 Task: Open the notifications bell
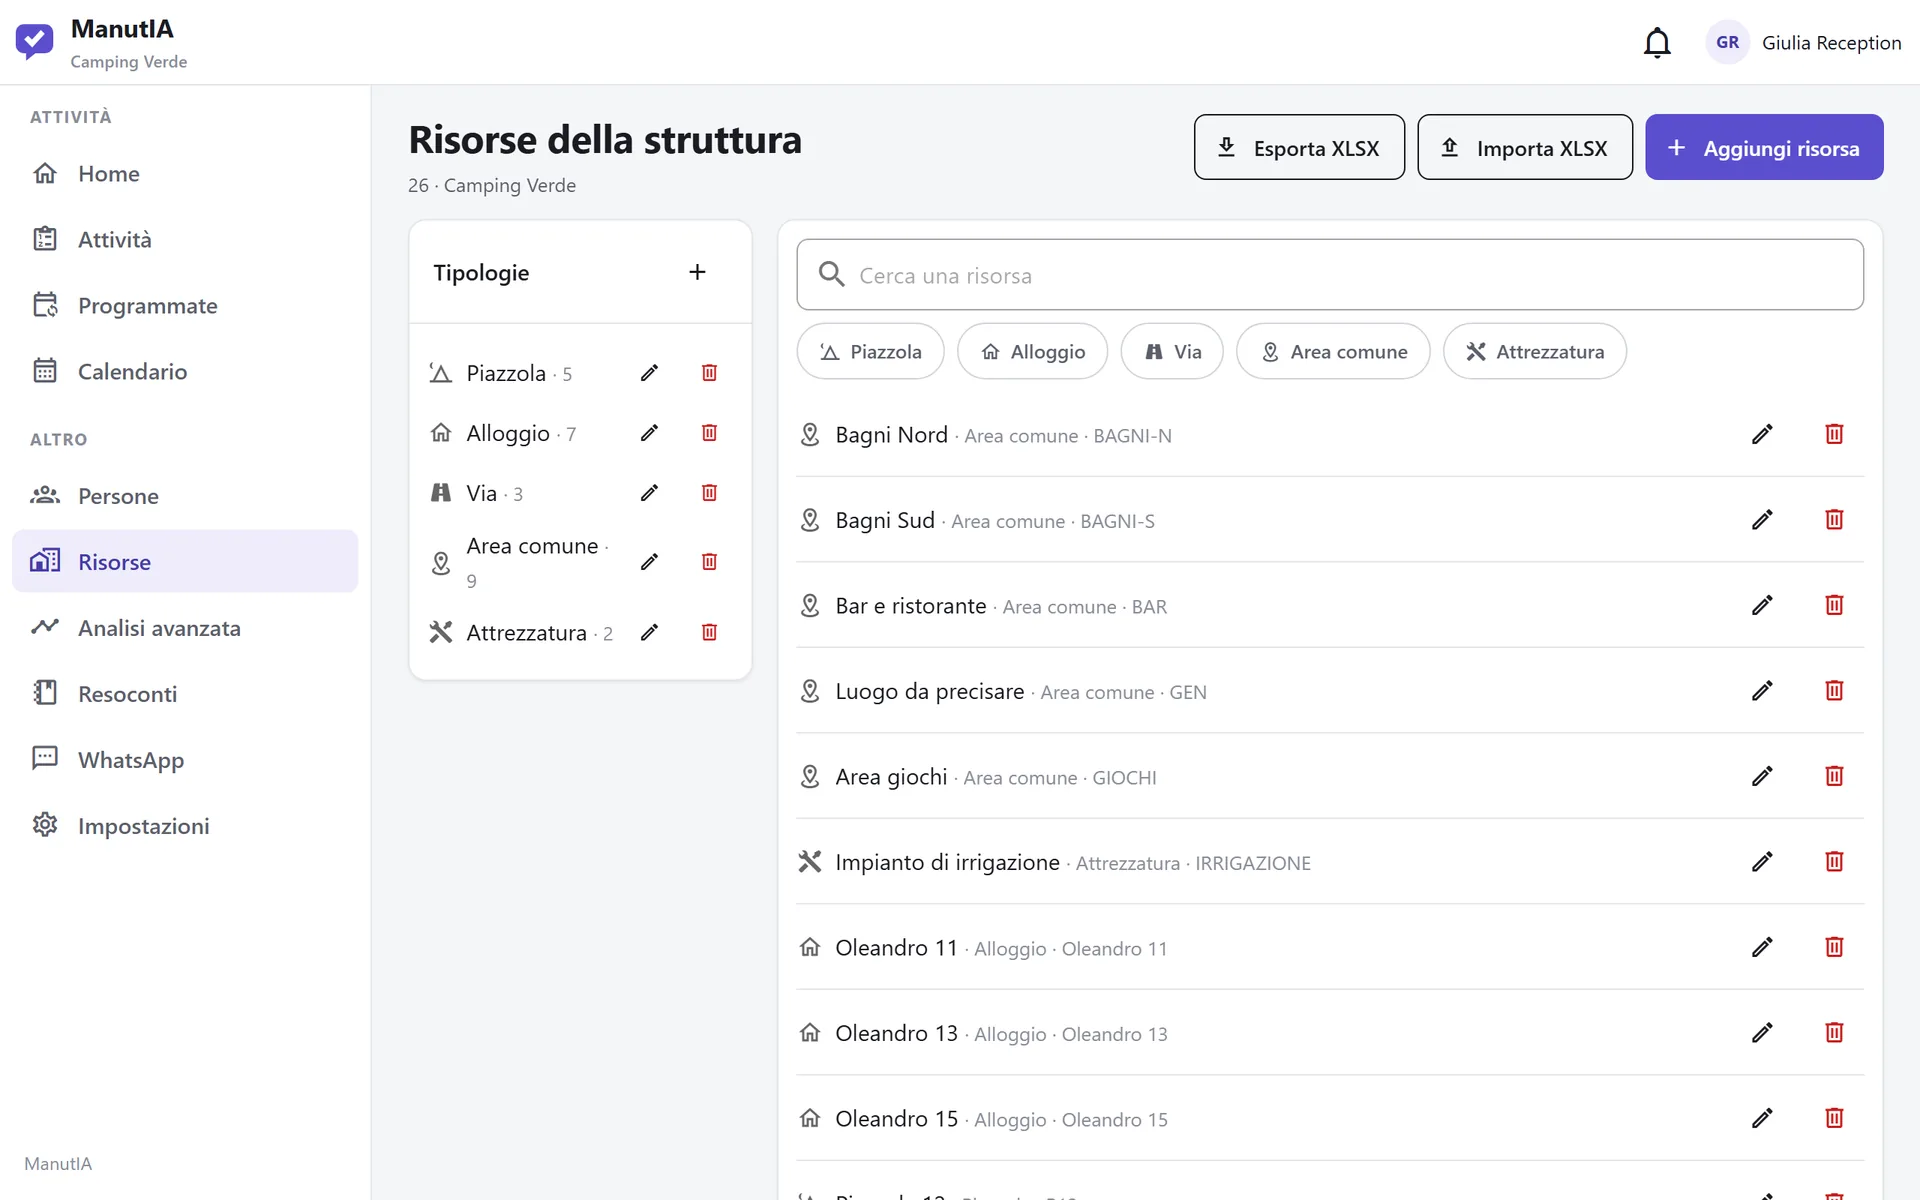[x=1657, y=43]
